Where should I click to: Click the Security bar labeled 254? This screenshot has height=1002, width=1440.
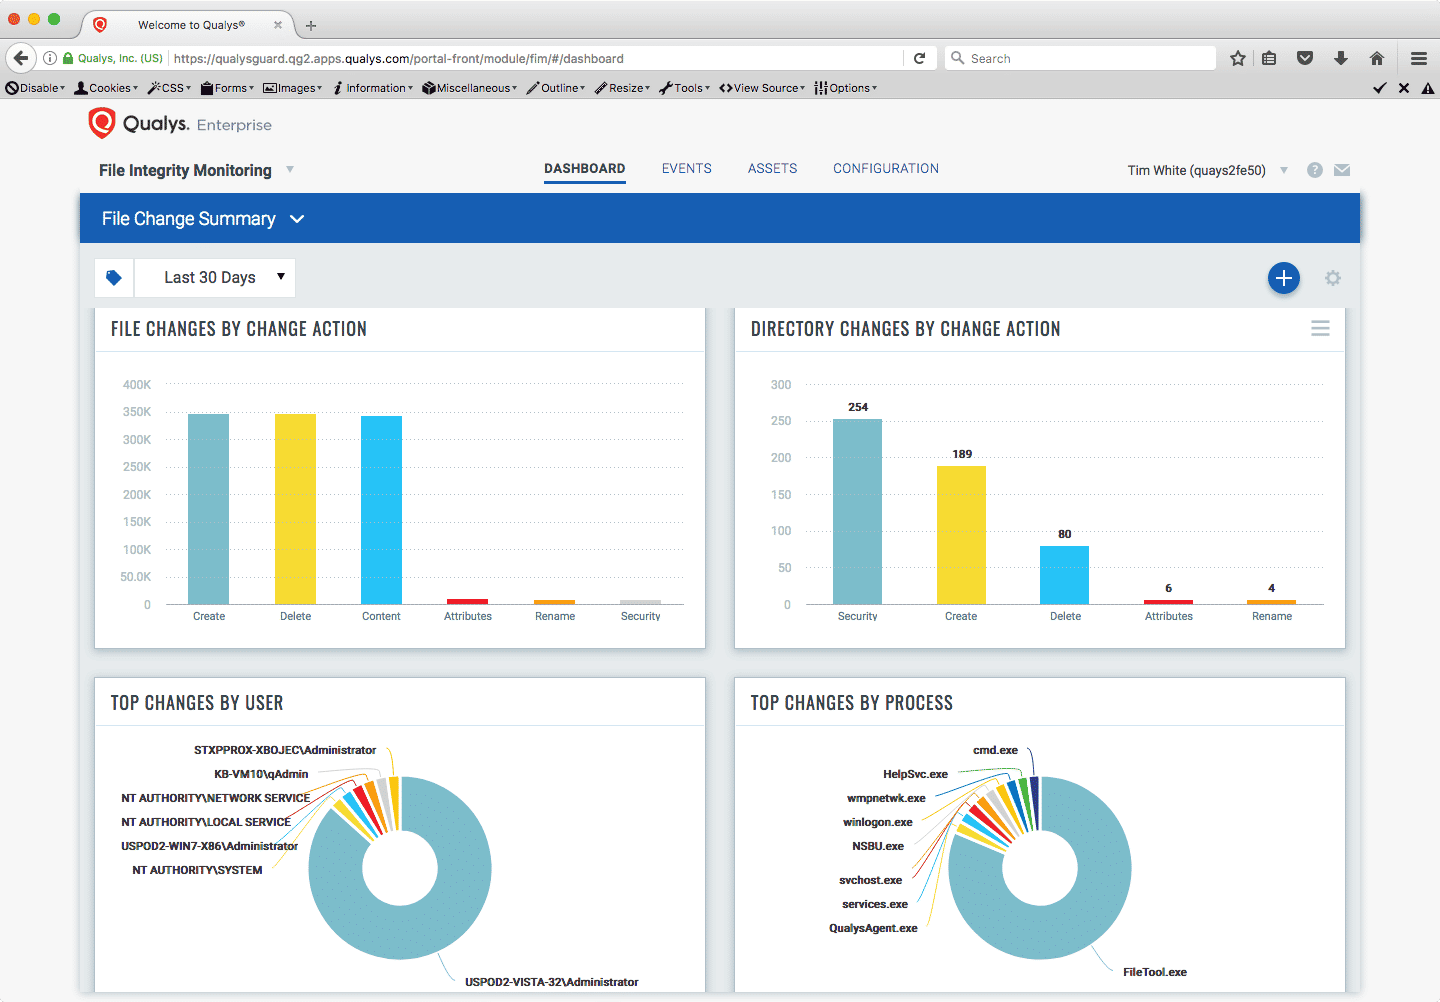click(857, 511)
